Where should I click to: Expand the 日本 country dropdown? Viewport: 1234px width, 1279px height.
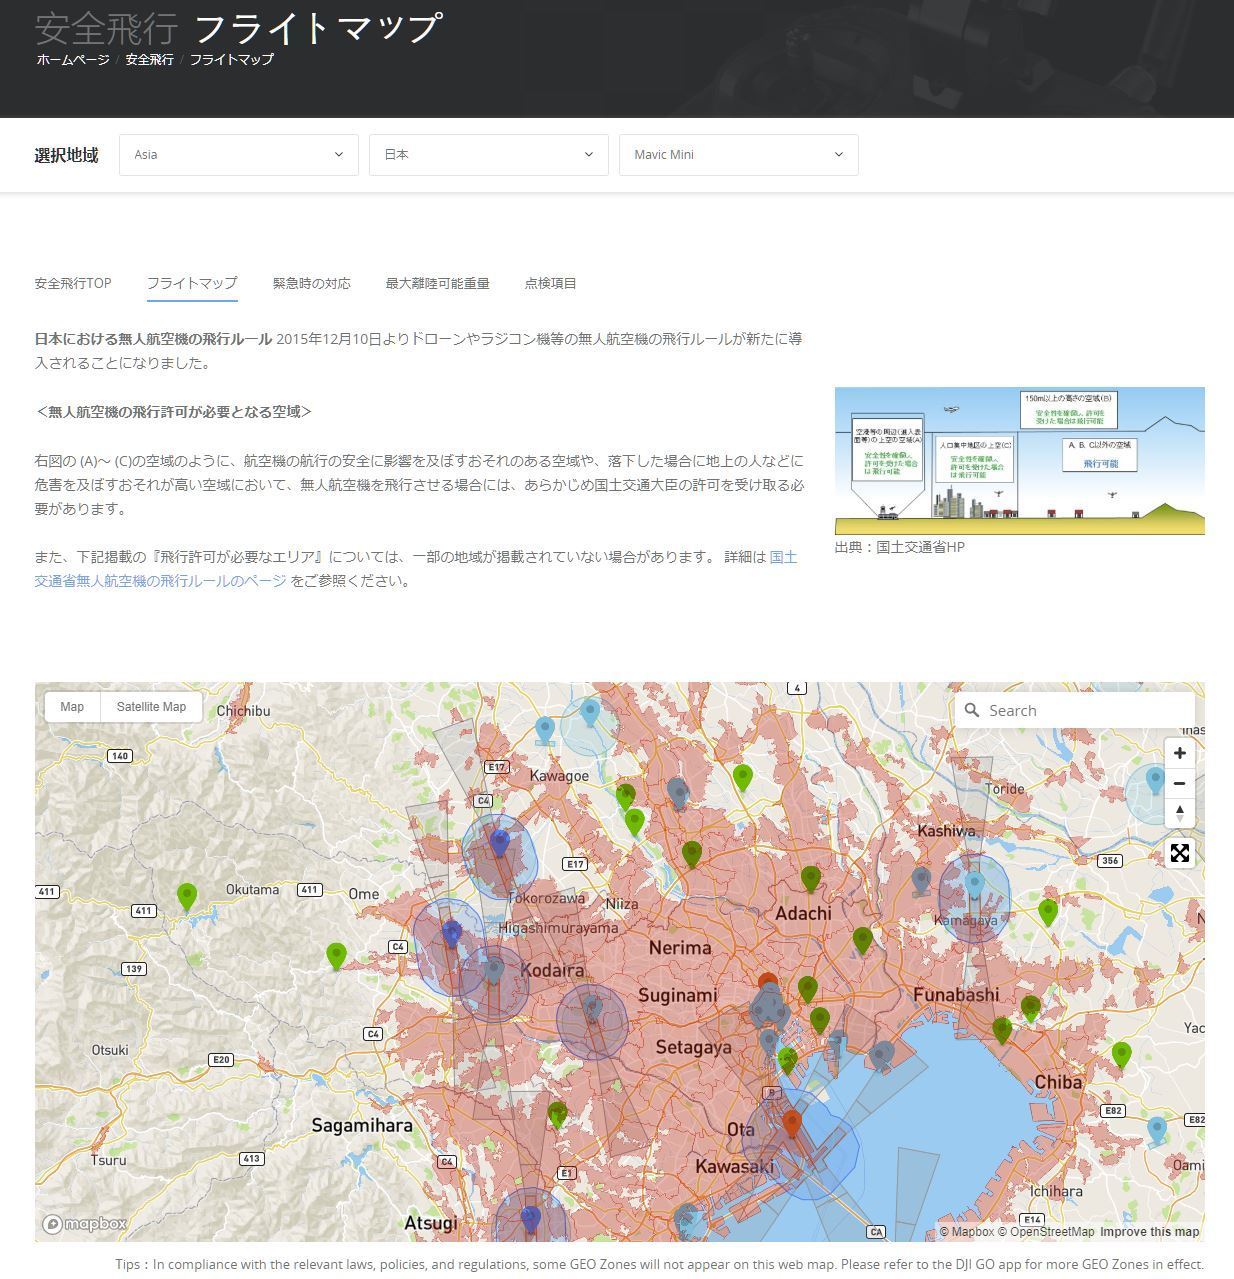click(x=488, y=155)
